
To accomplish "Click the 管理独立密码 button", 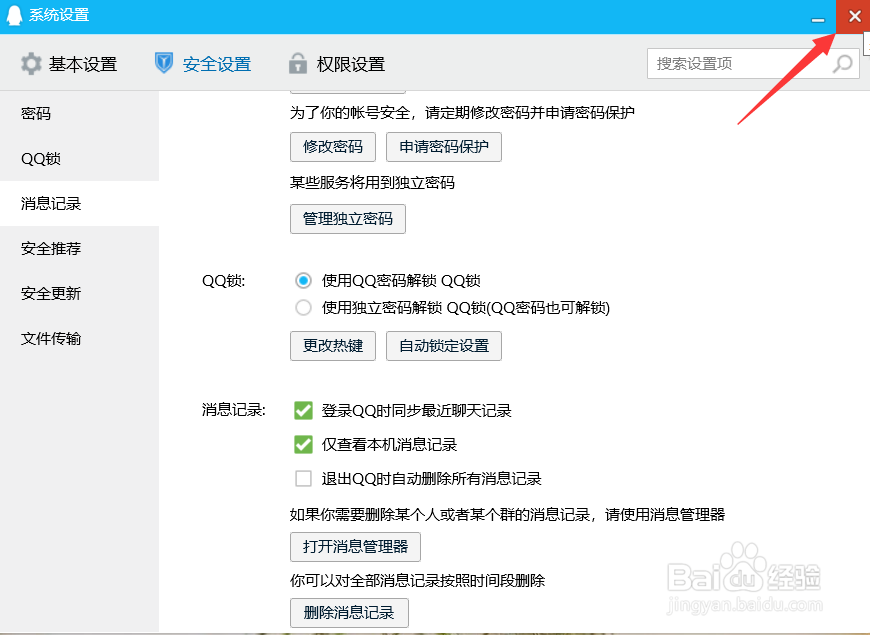I will (348, 219).
